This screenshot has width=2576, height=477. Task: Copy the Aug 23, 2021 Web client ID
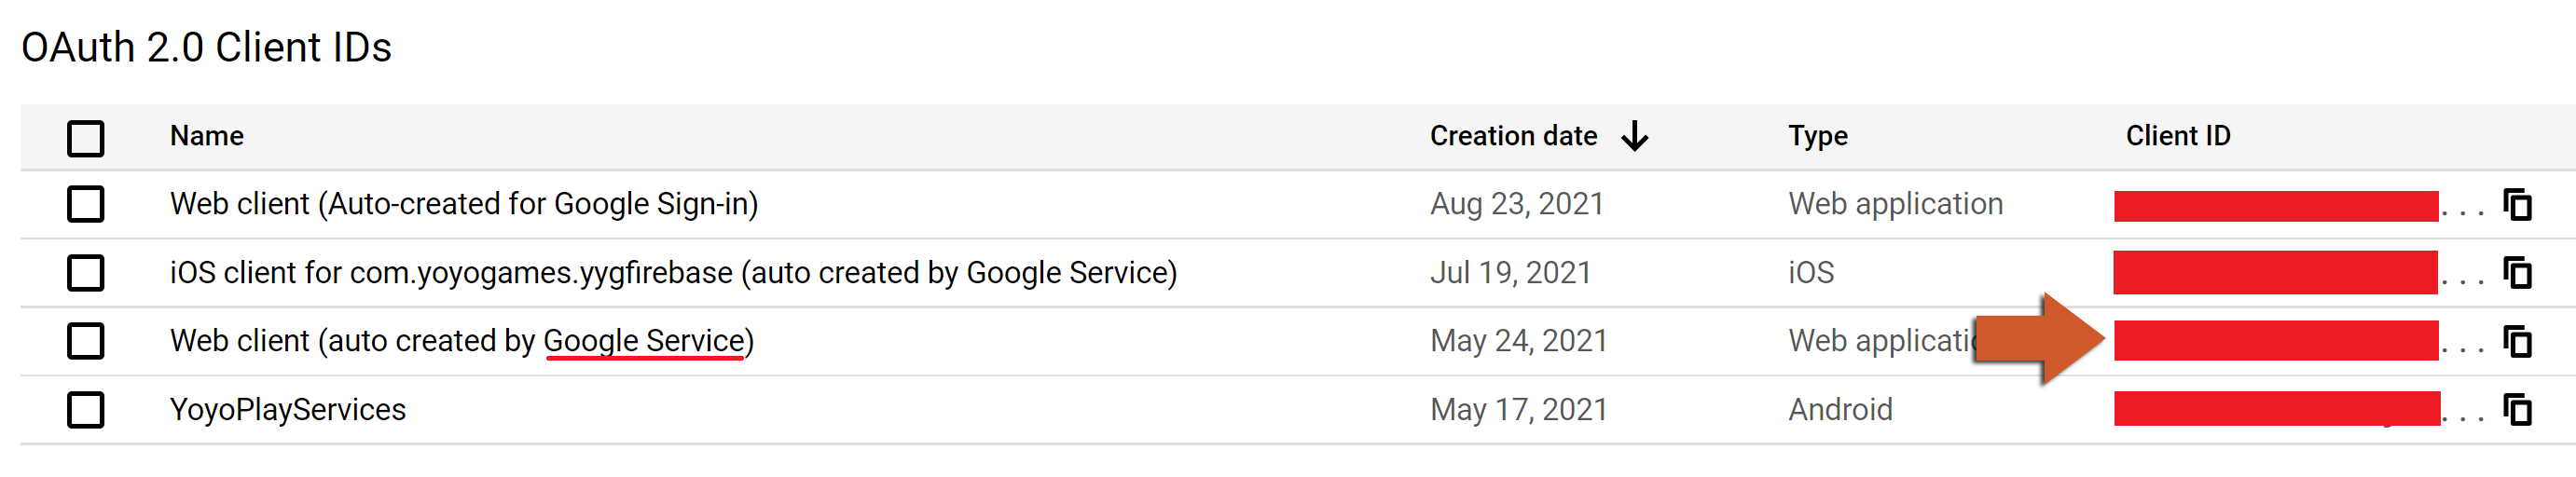coord(2516,205)
